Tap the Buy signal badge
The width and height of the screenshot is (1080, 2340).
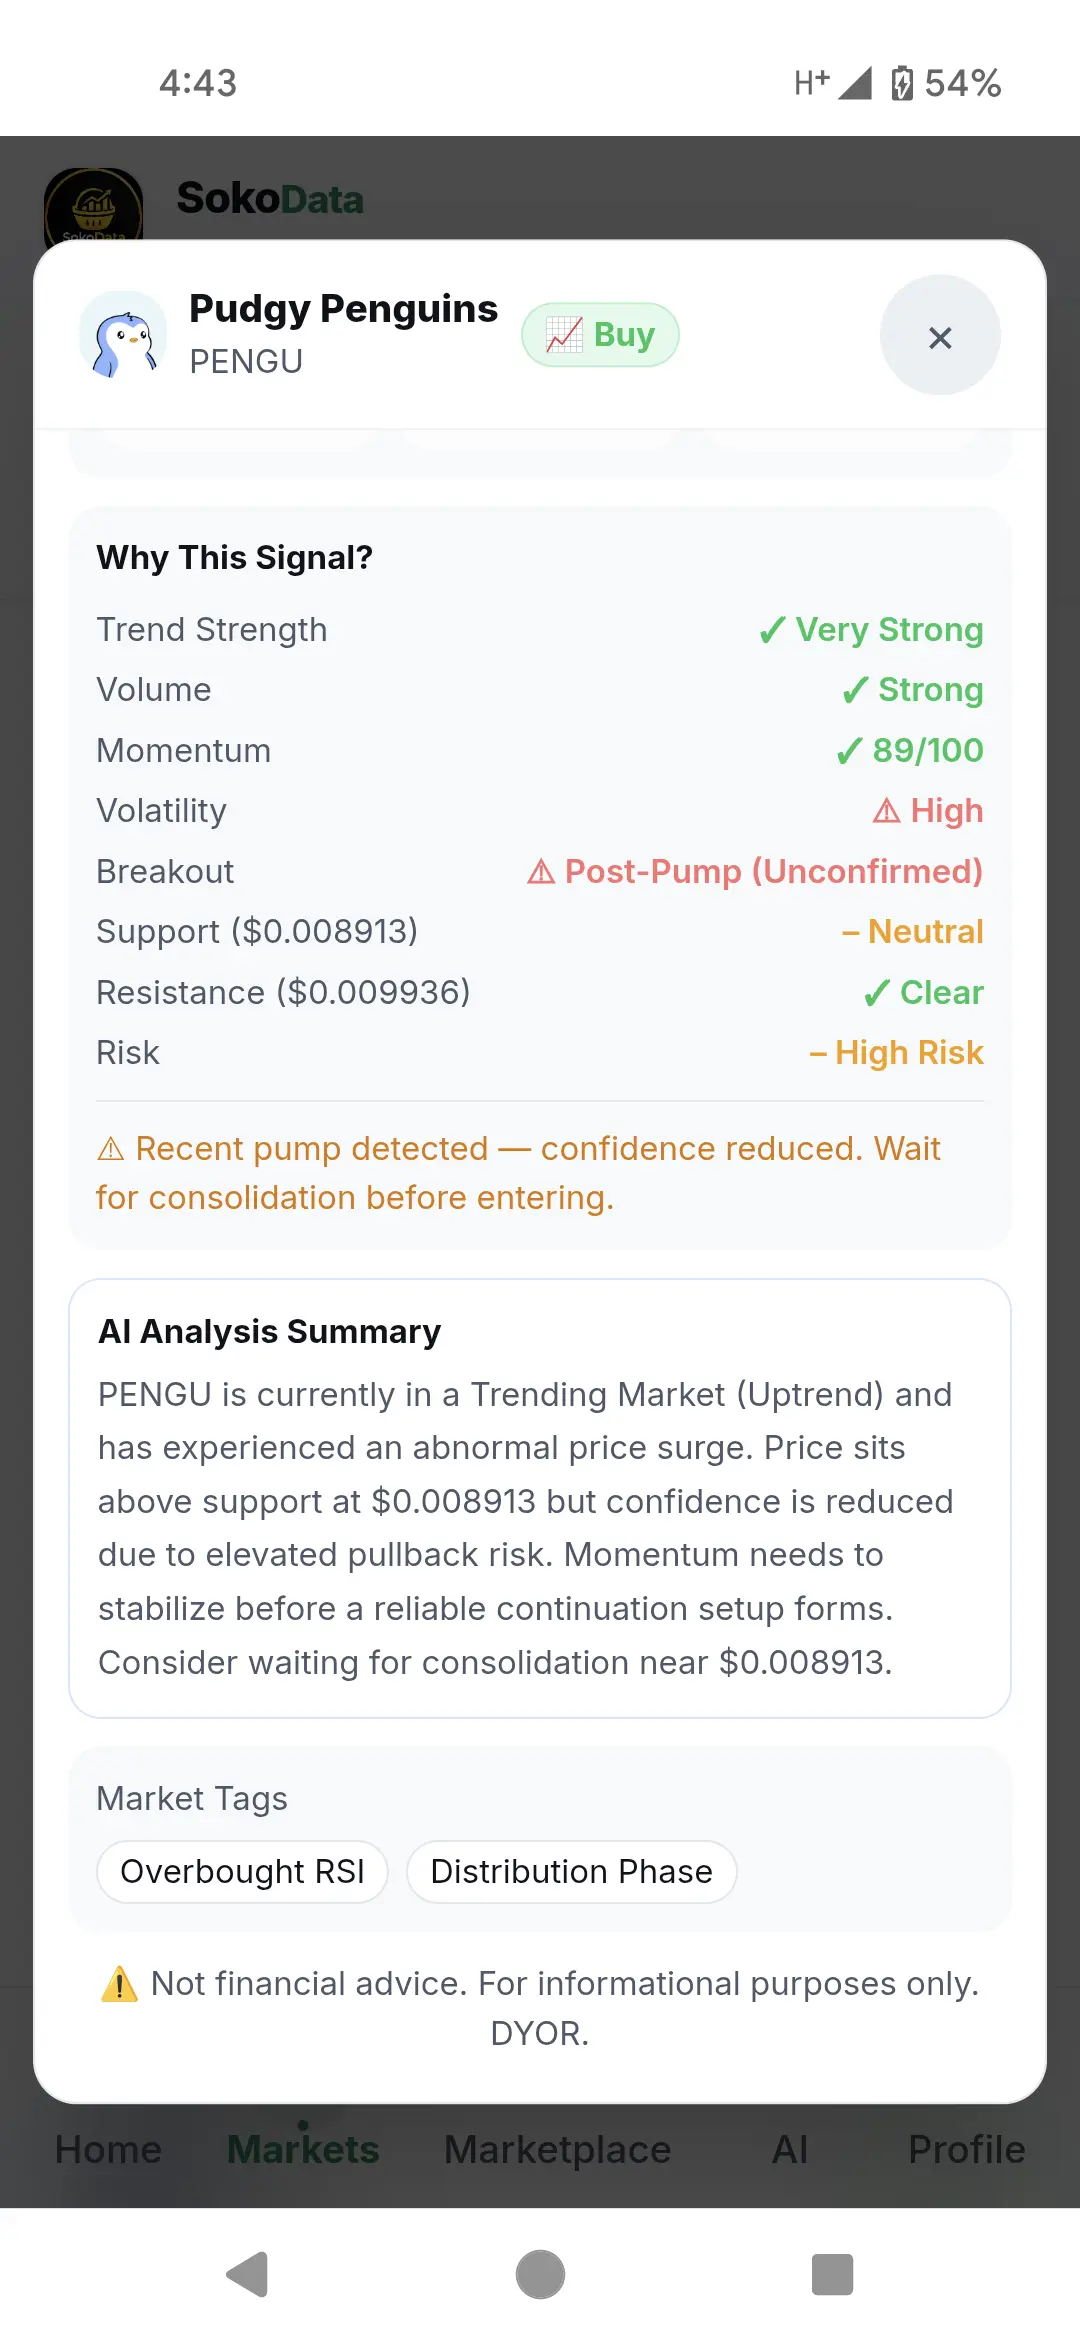pyautogui.click(x=600, y=335)
